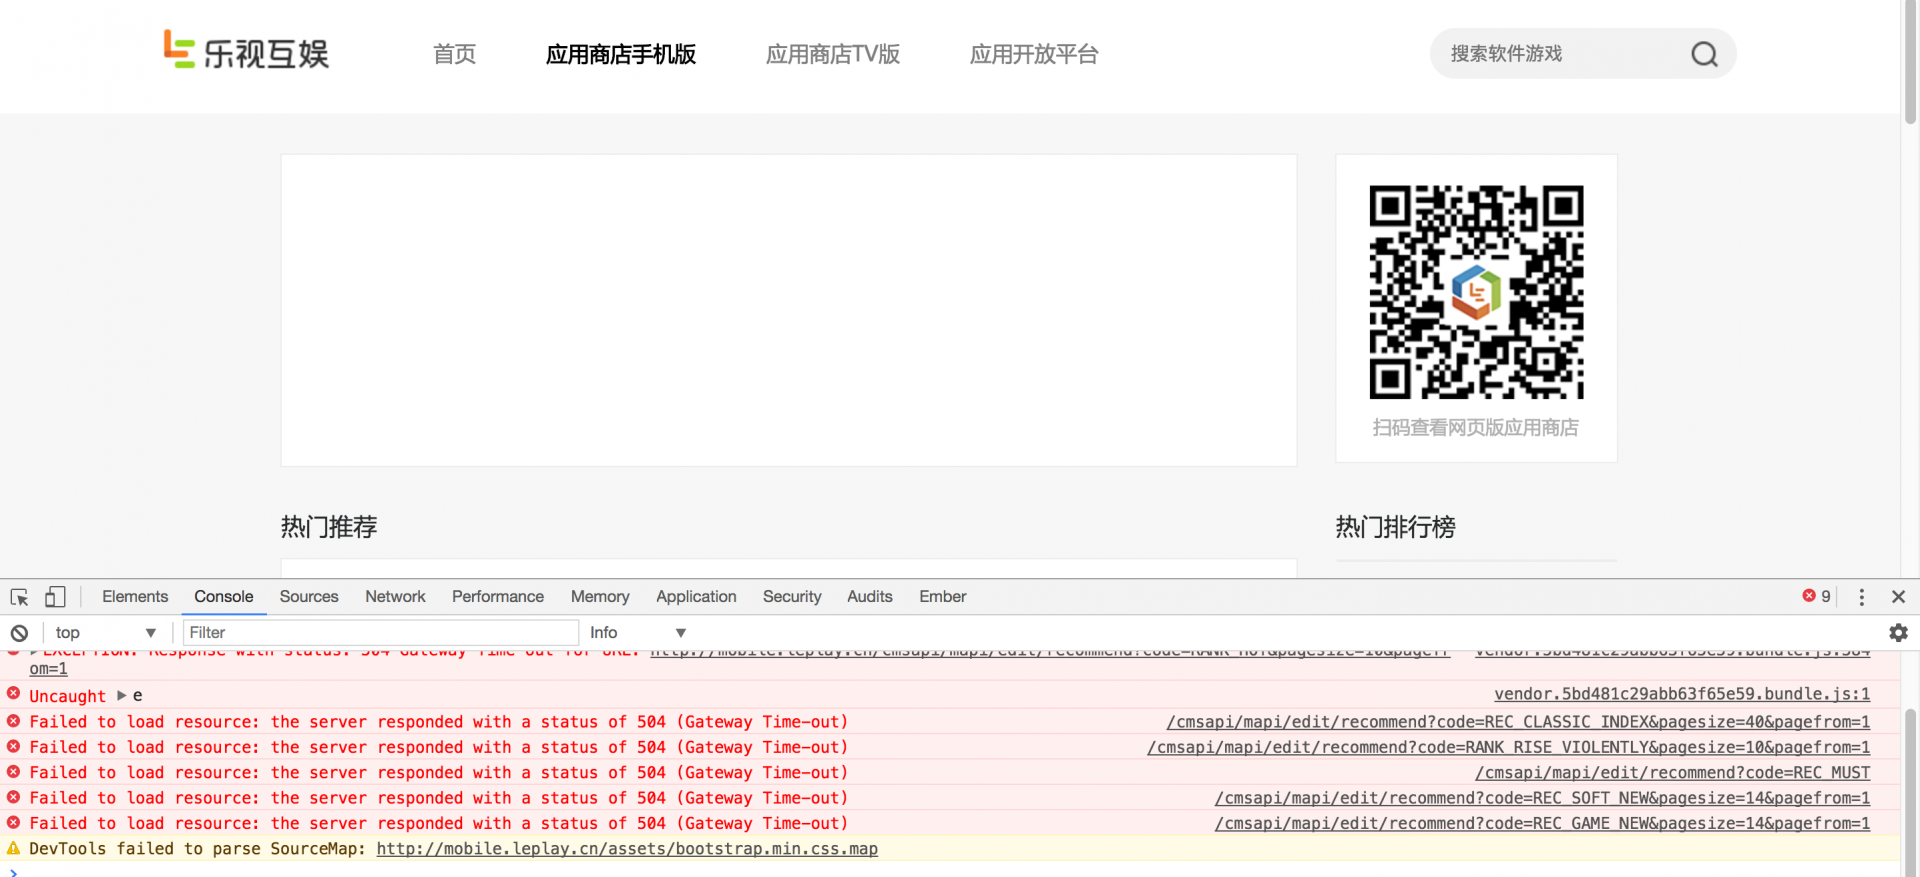
Task: Go to 首页 in the site navigation
Action: [x=454, y=54]
